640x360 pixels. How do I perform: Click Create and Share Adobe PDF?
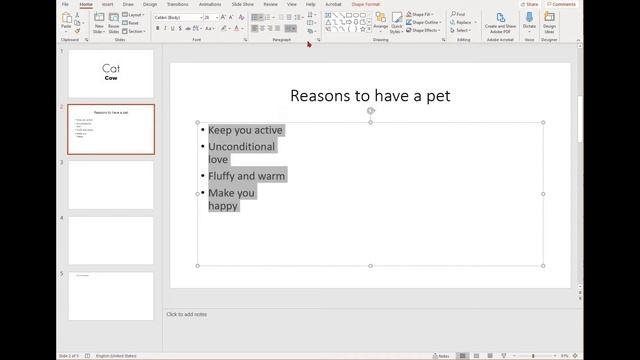[x=500, y=23]
